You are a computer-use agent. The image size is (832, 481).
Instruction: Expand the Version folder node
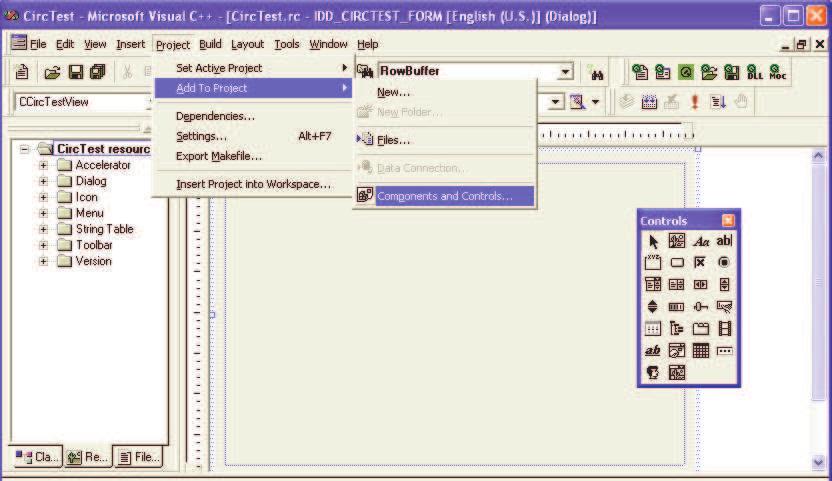click(44, 261)
